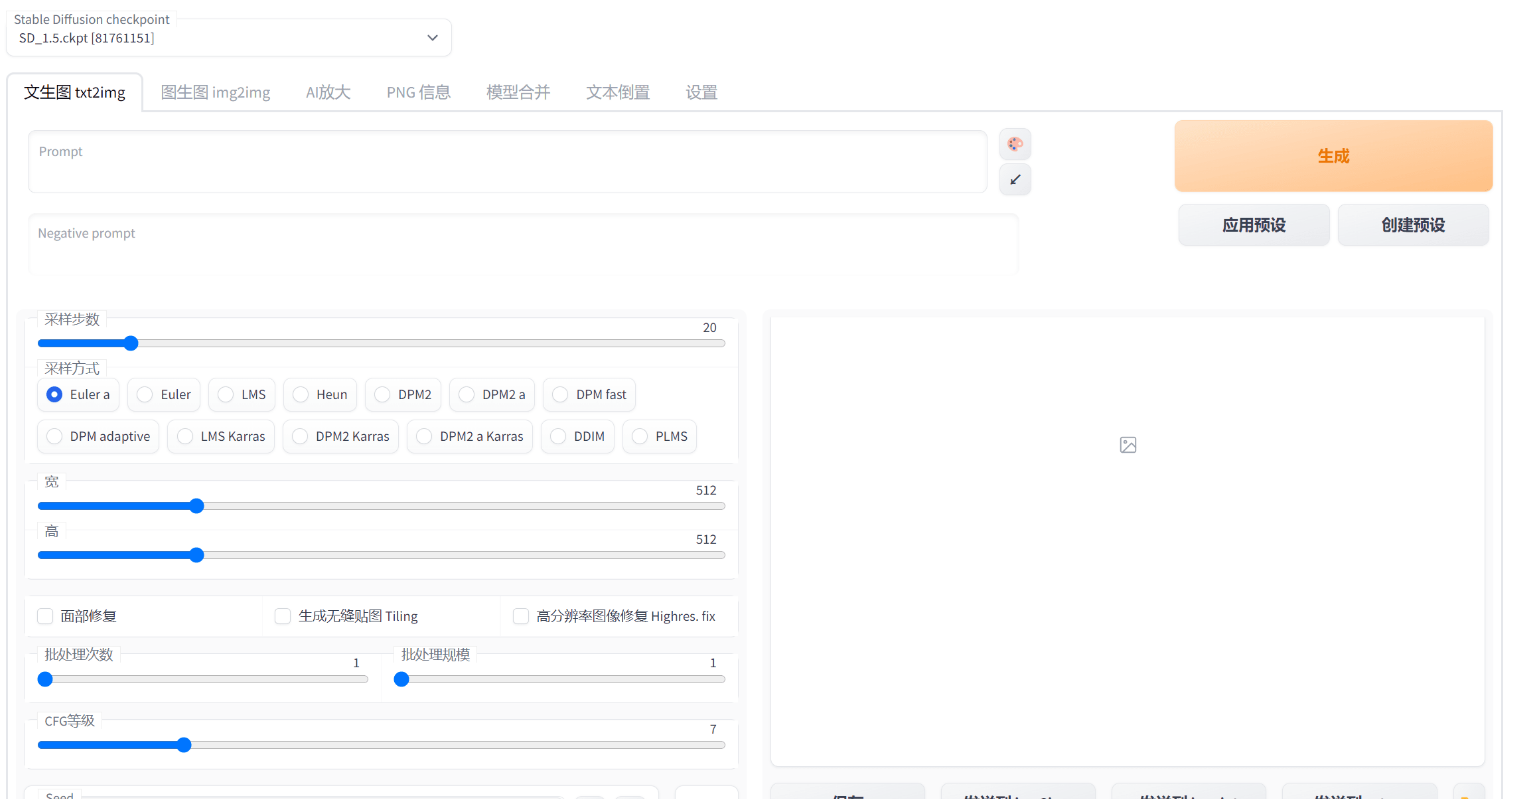Click the CFG等级 slider handle

pos(183,744)
